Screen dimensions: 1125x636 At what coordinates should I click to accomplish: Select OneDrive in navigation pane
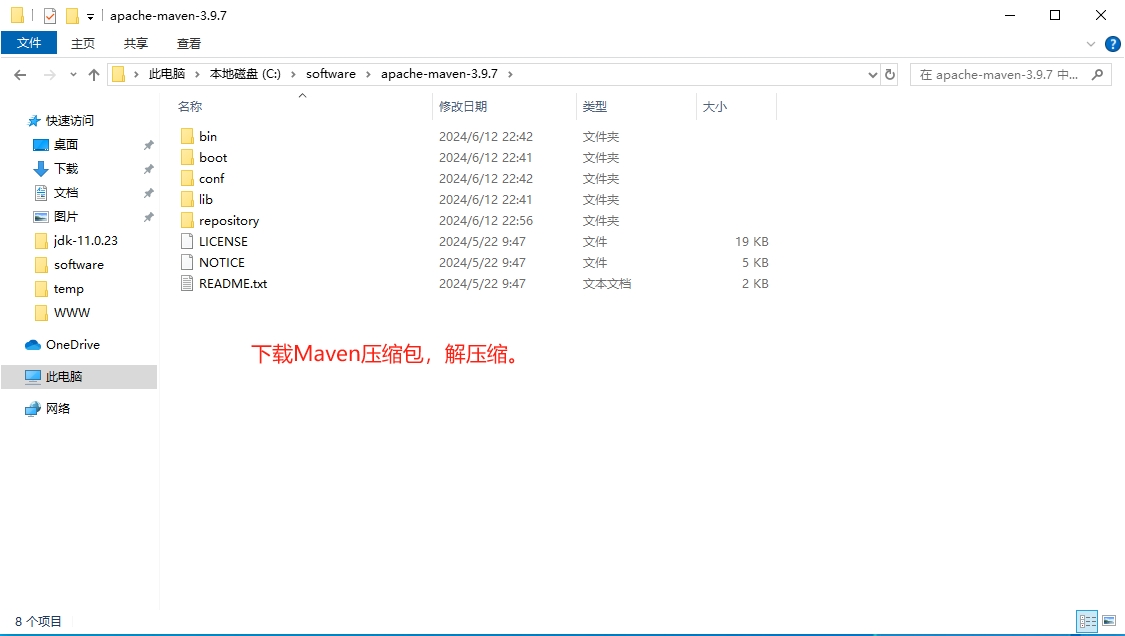pos(72,345)
